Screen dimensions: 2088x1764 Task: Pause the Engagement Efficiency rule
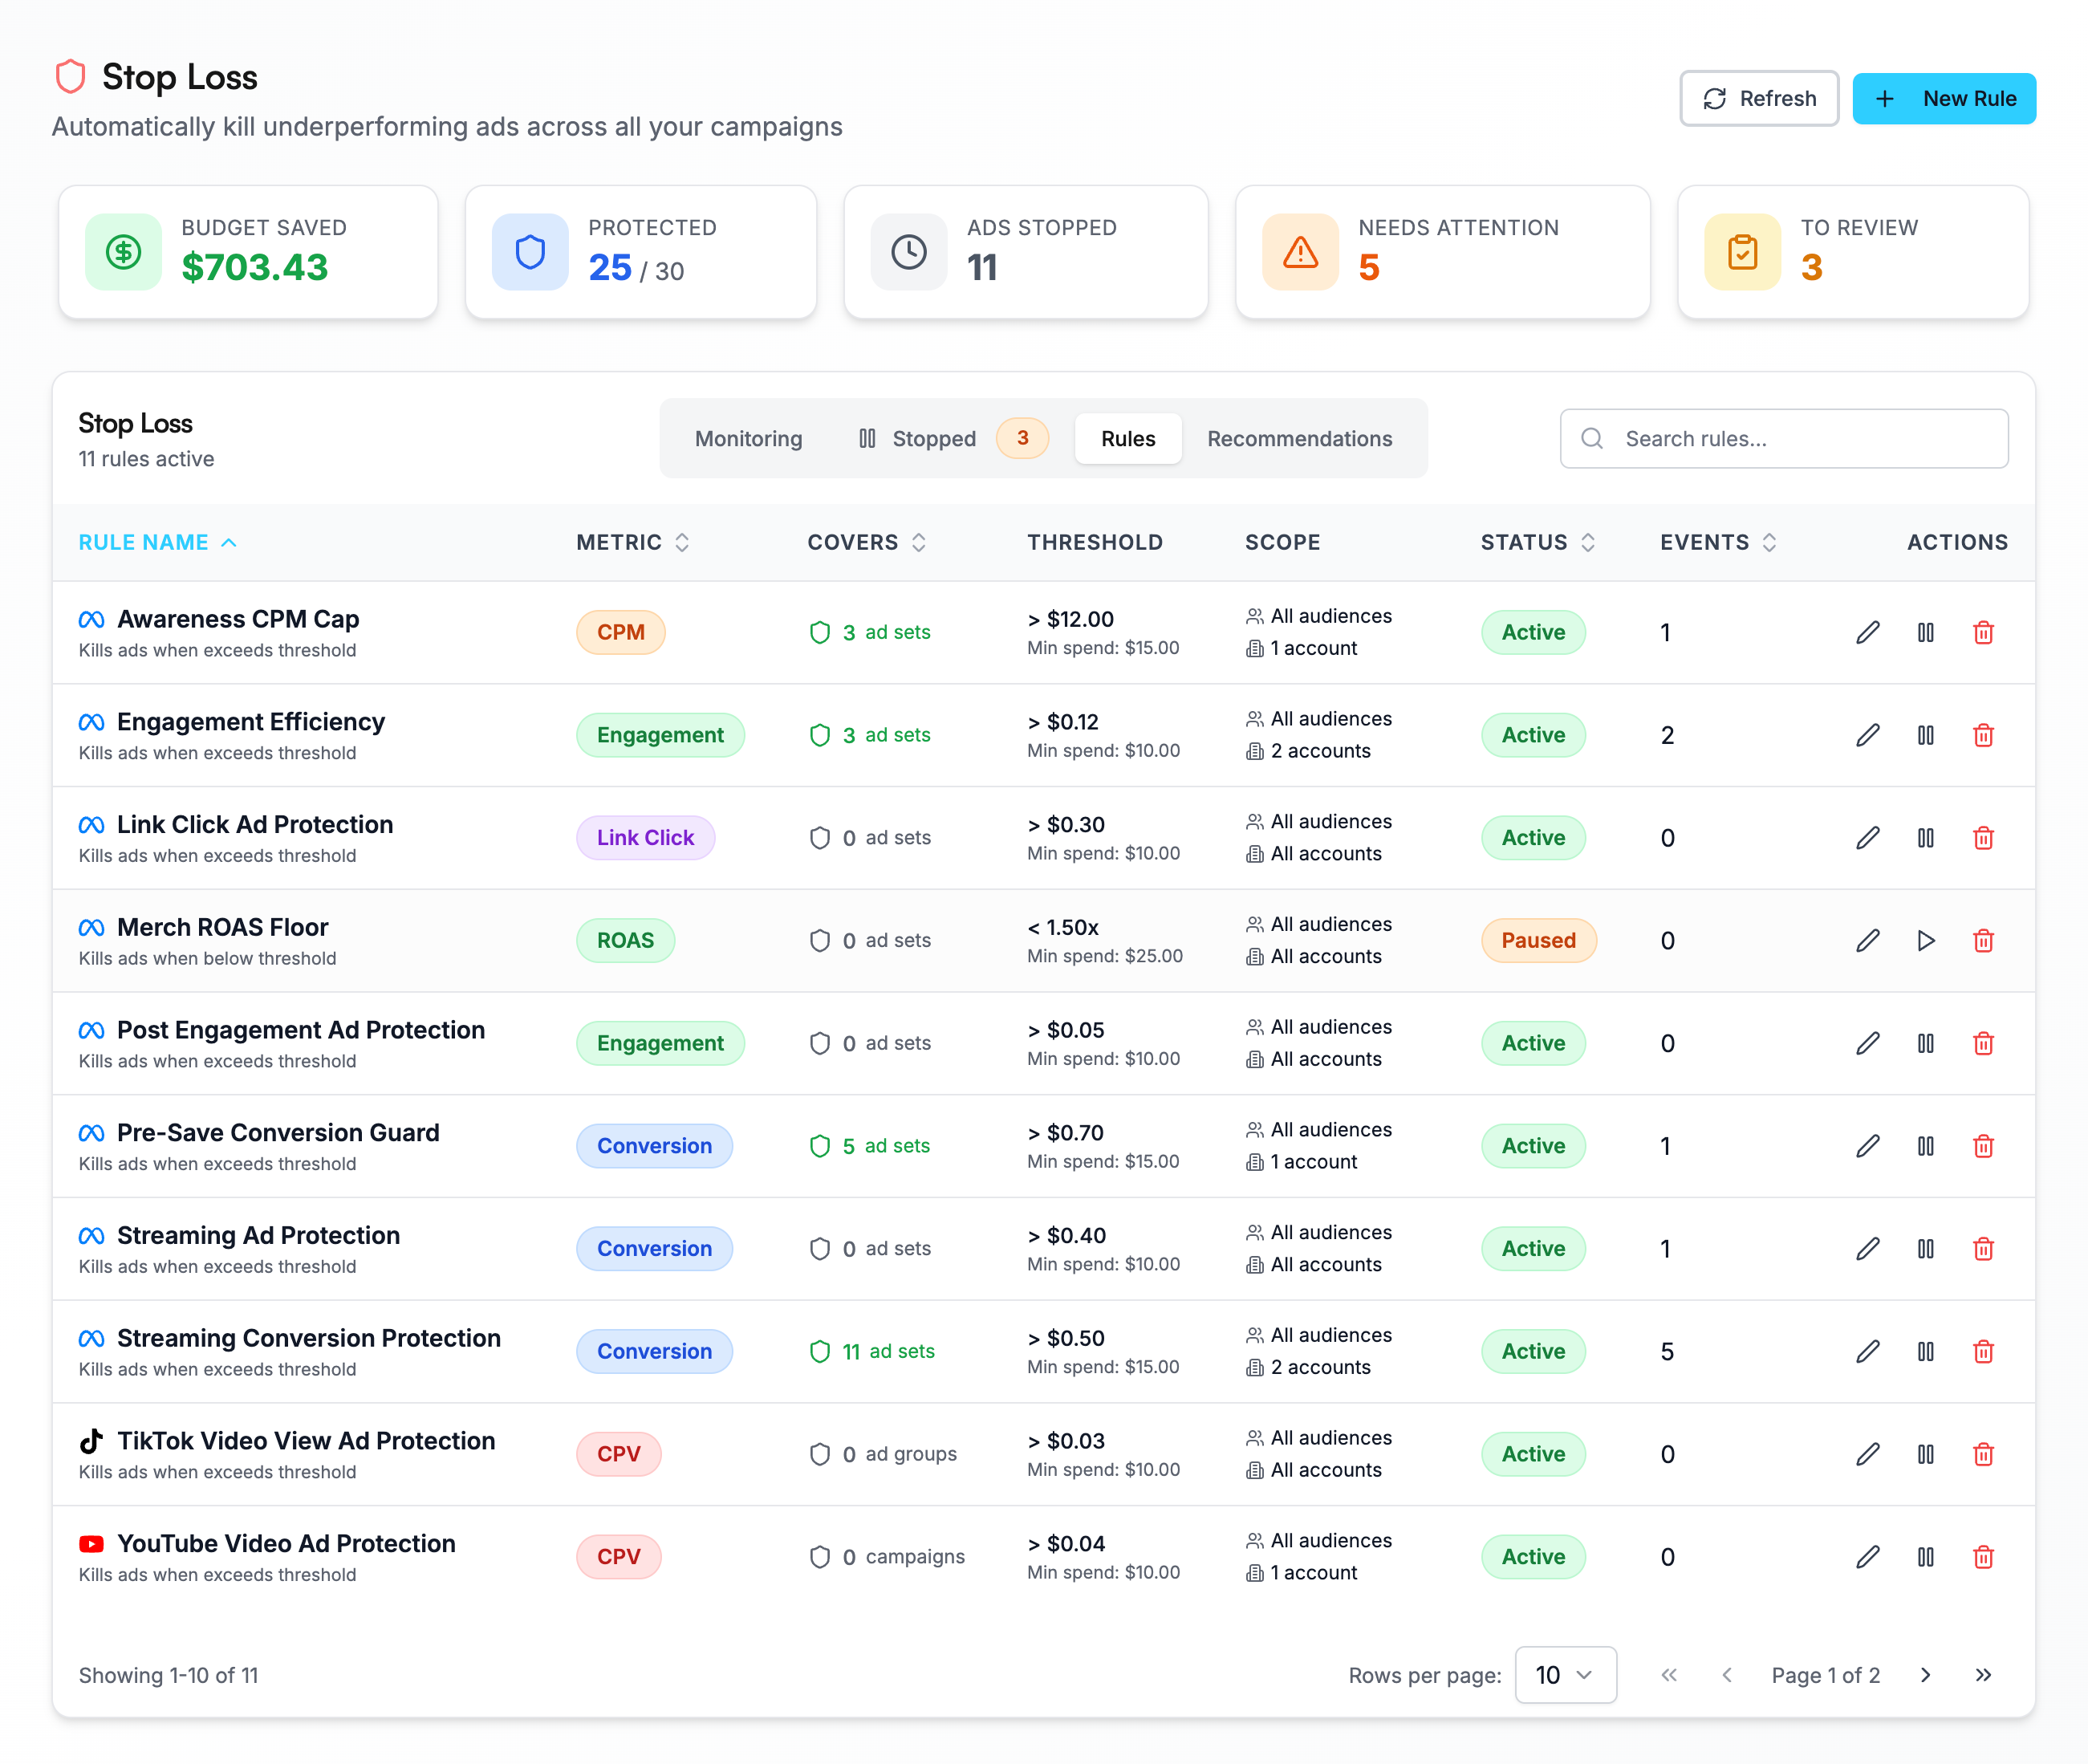1926,735
